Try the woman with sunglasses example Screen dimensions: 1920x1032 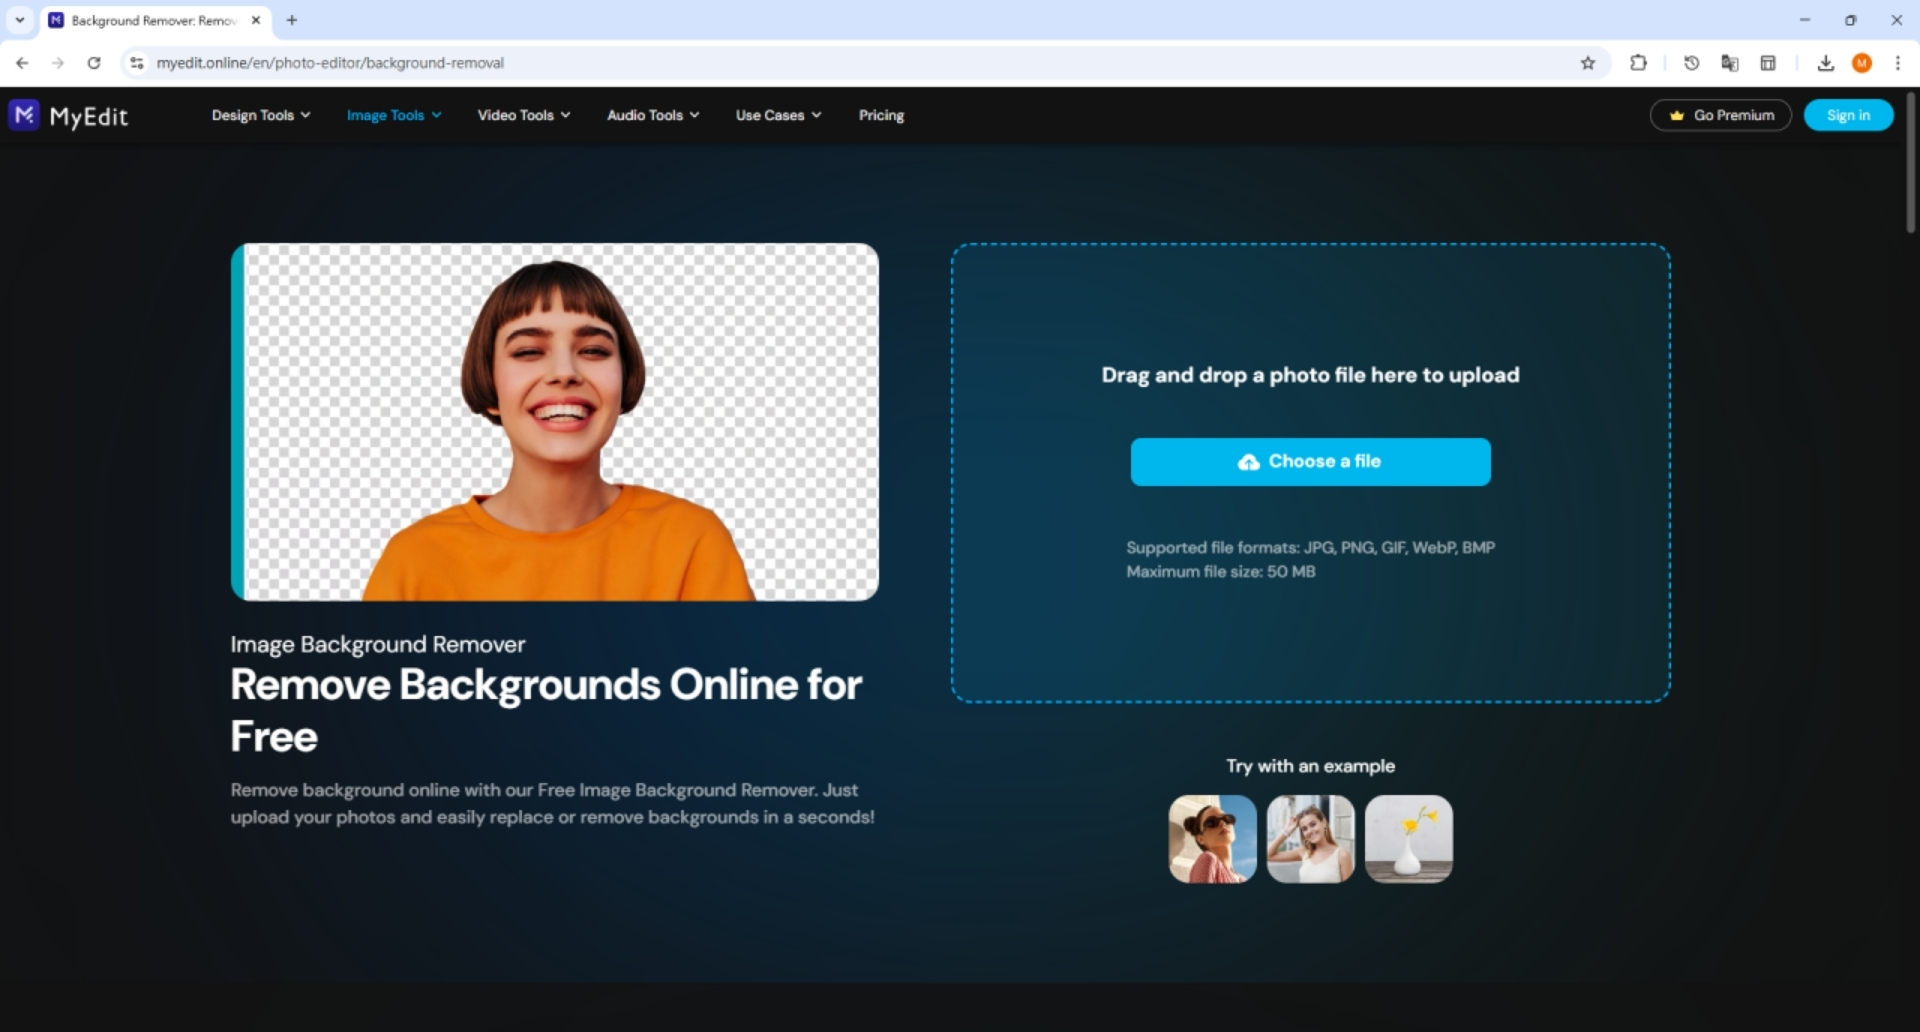click(1212, 839)
